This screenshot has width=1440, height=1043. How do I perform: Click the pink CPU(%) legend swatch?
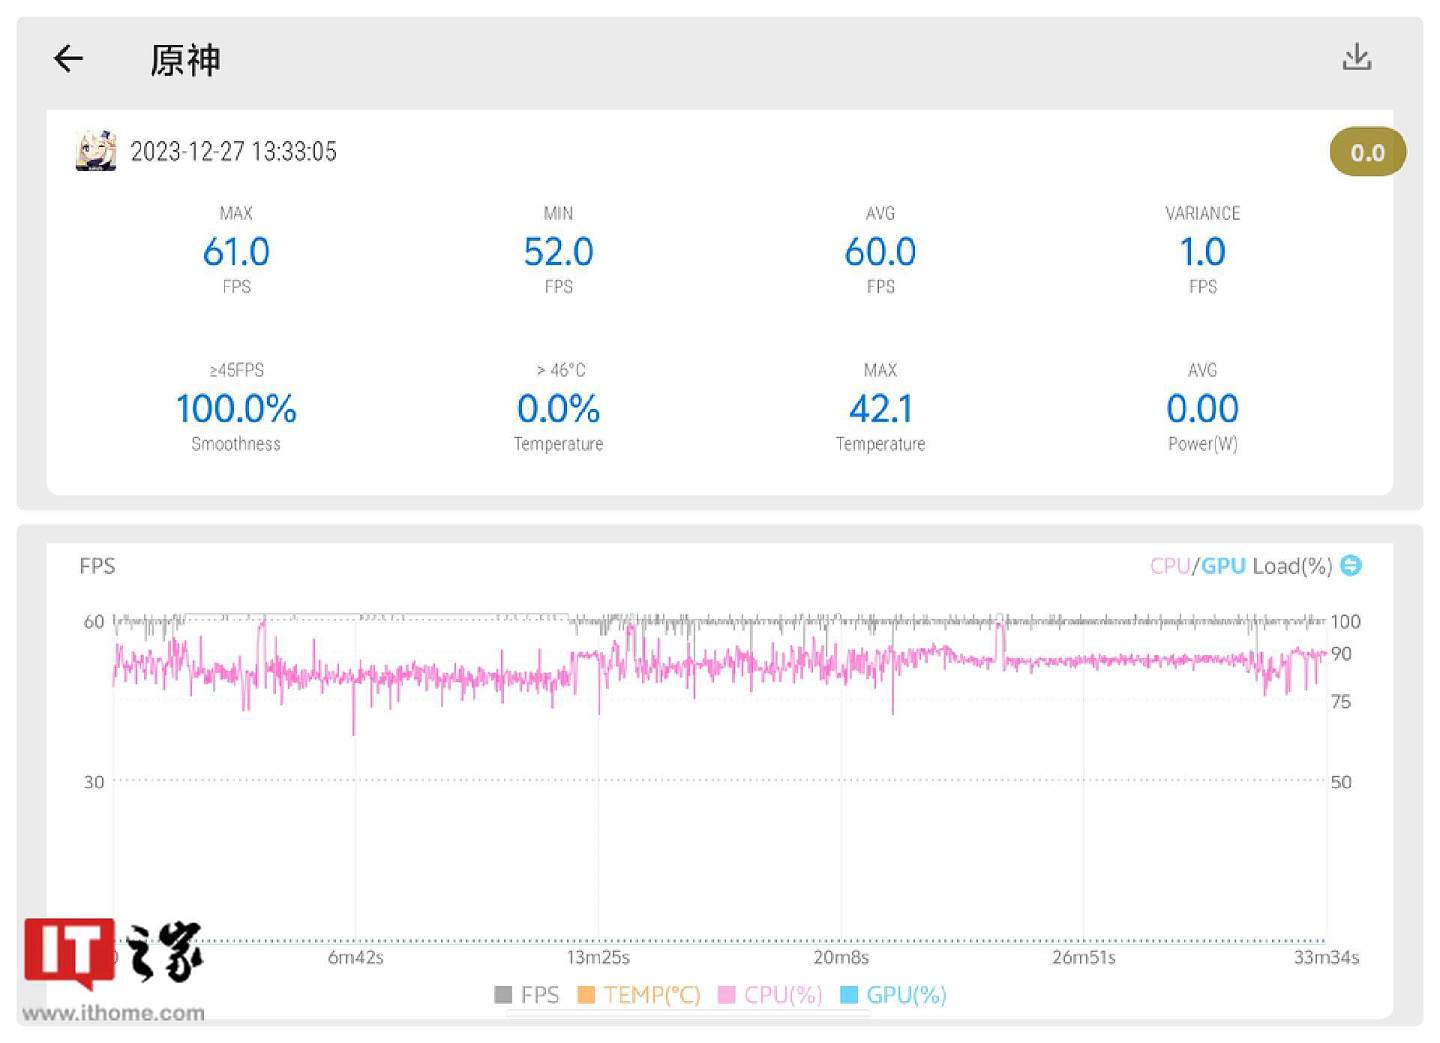pyautogui.click(x=727, y=995)
